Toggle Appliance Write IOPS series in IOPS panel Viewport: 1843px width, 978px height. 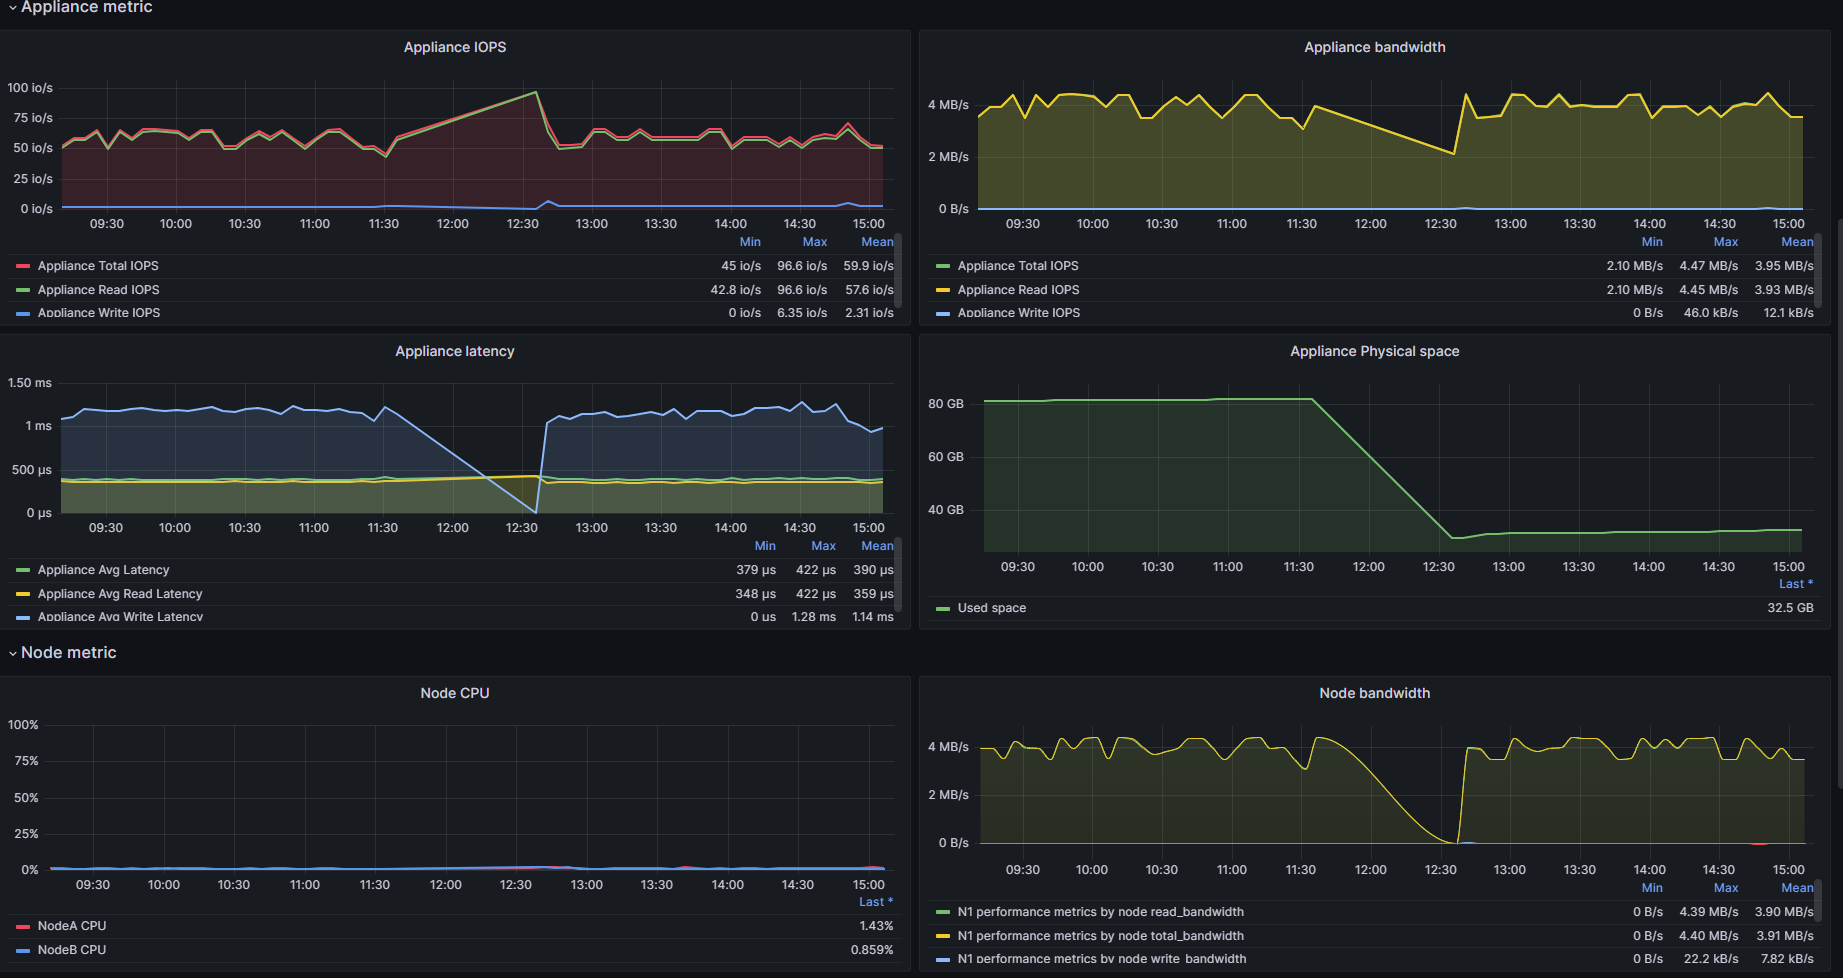(99, 313)
